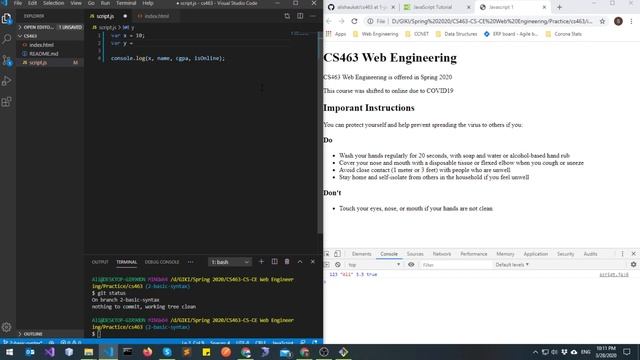Open the Selection menu in VS Code
Image resolution: width=640 pixels, height=360 pixels.
pos(53,3)
